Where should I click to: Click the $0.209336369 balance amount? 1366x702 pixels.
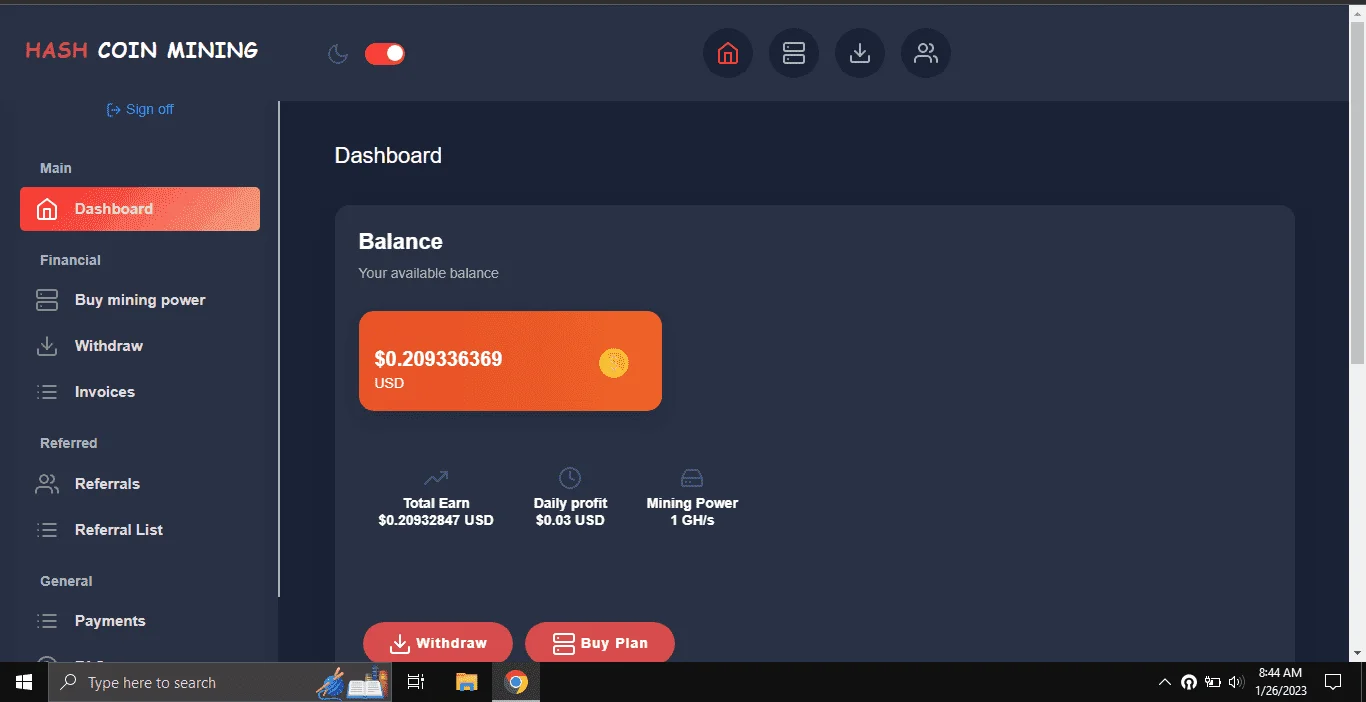point(438,359)
